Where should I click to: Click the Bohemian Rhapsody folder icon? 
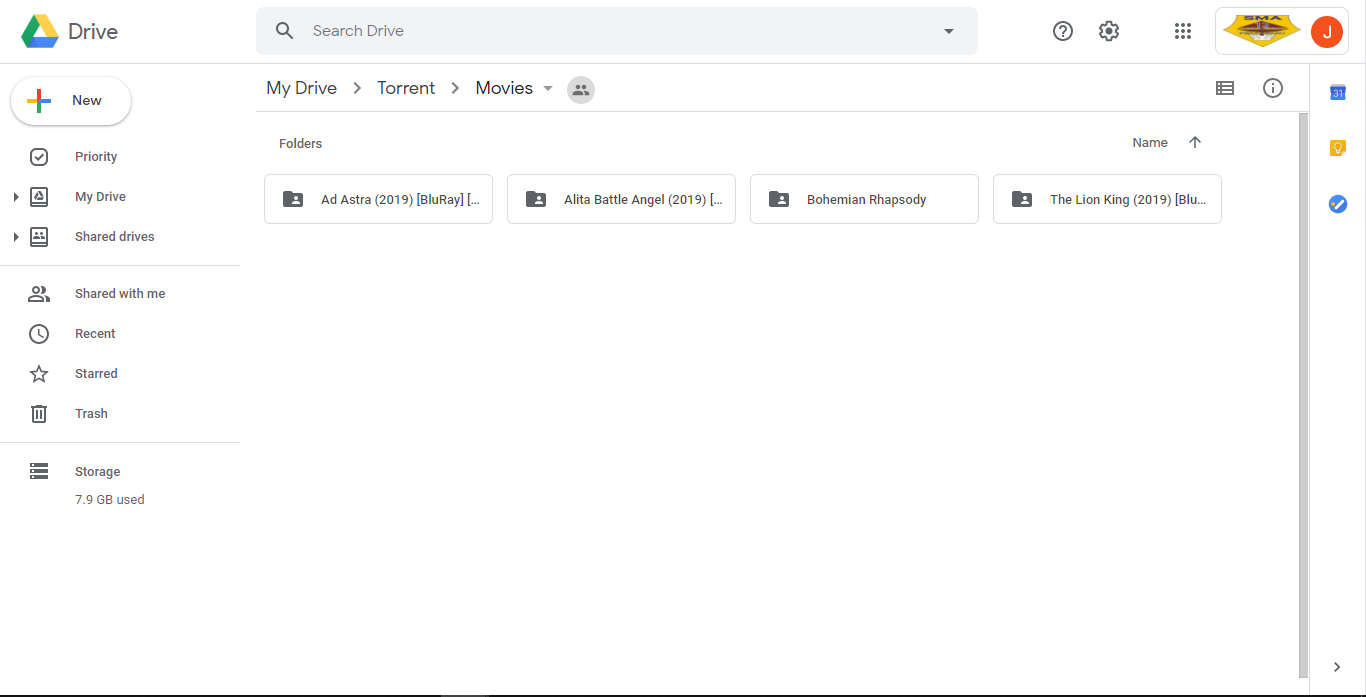click(x=779, y=199)
